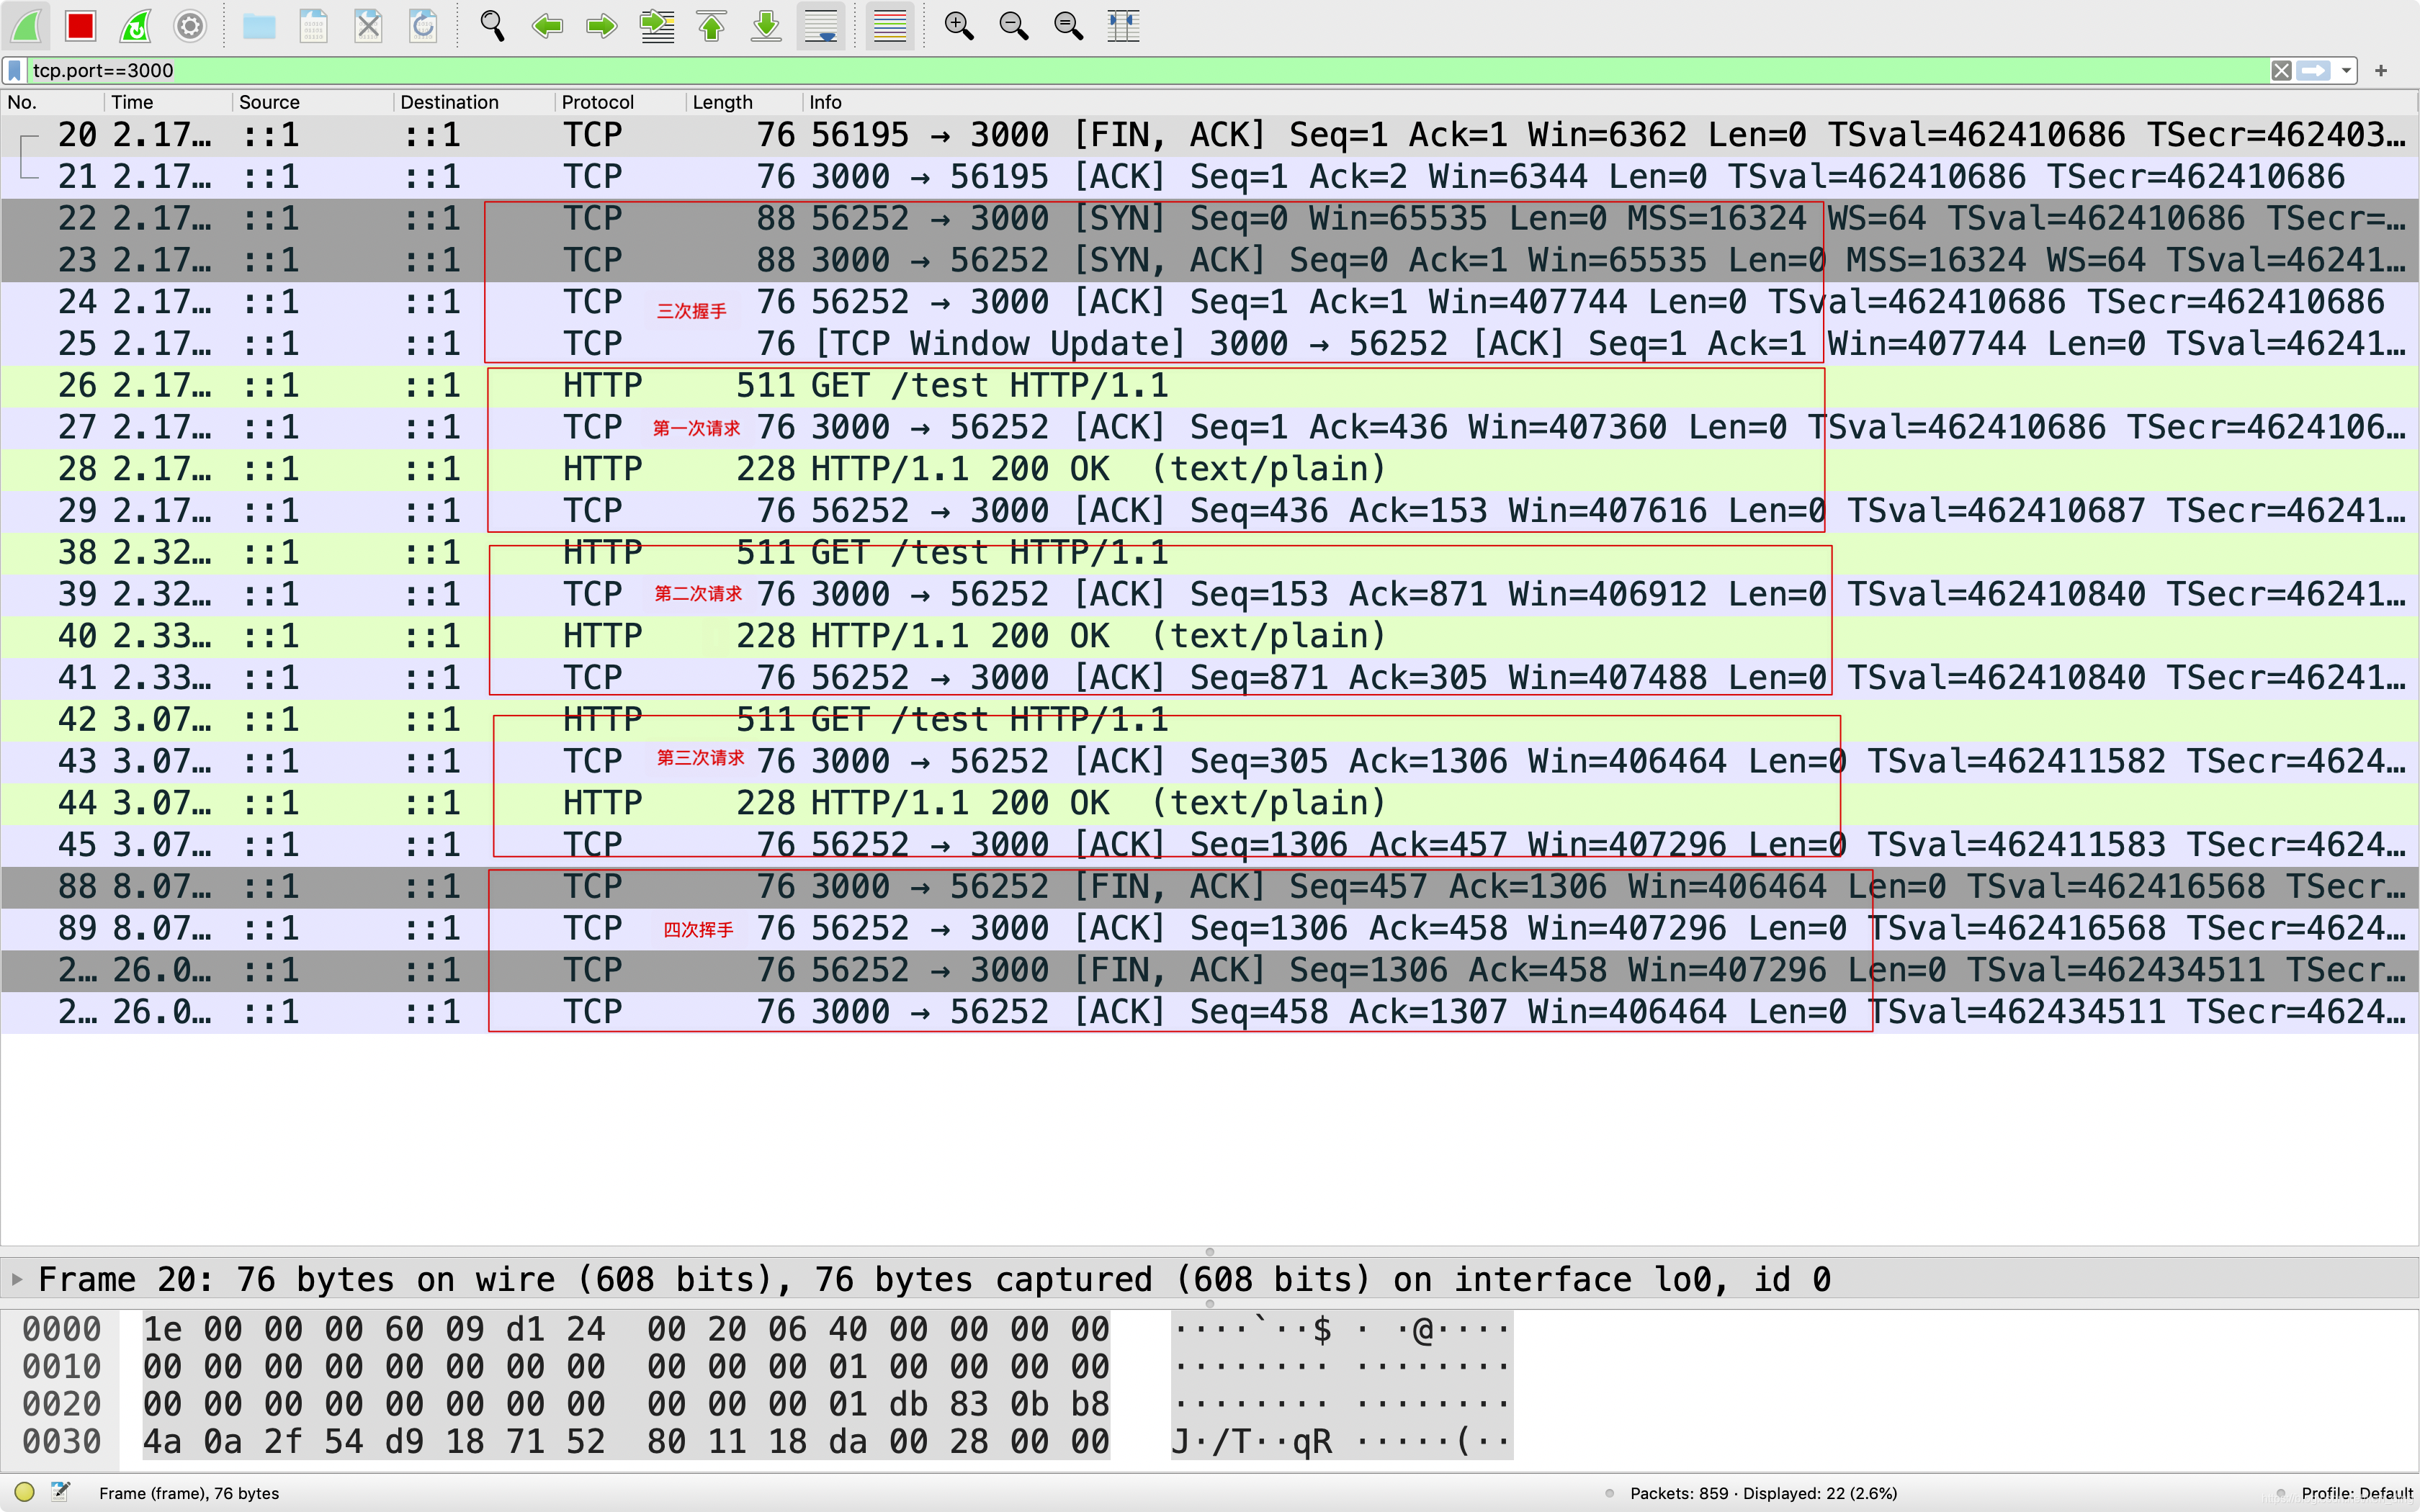Apply the display filter arrow button
This screenshot has width=2420, height=1512.
click(x=2313, y=71)
